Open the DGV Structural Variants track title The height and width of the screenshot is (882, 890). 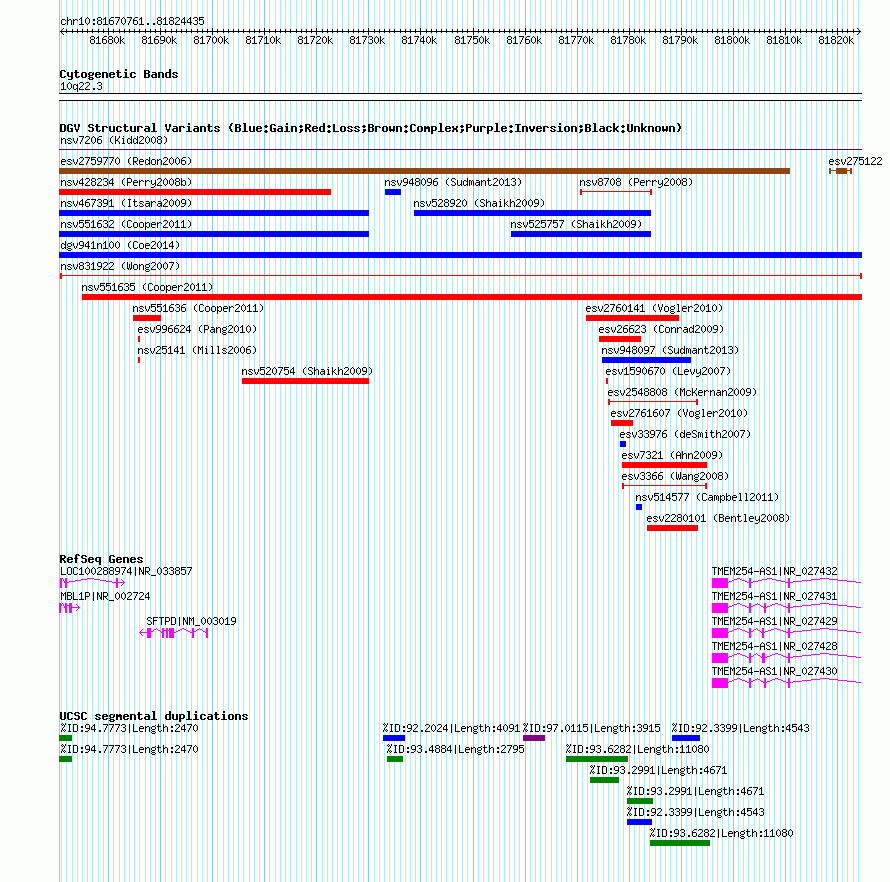371,128
